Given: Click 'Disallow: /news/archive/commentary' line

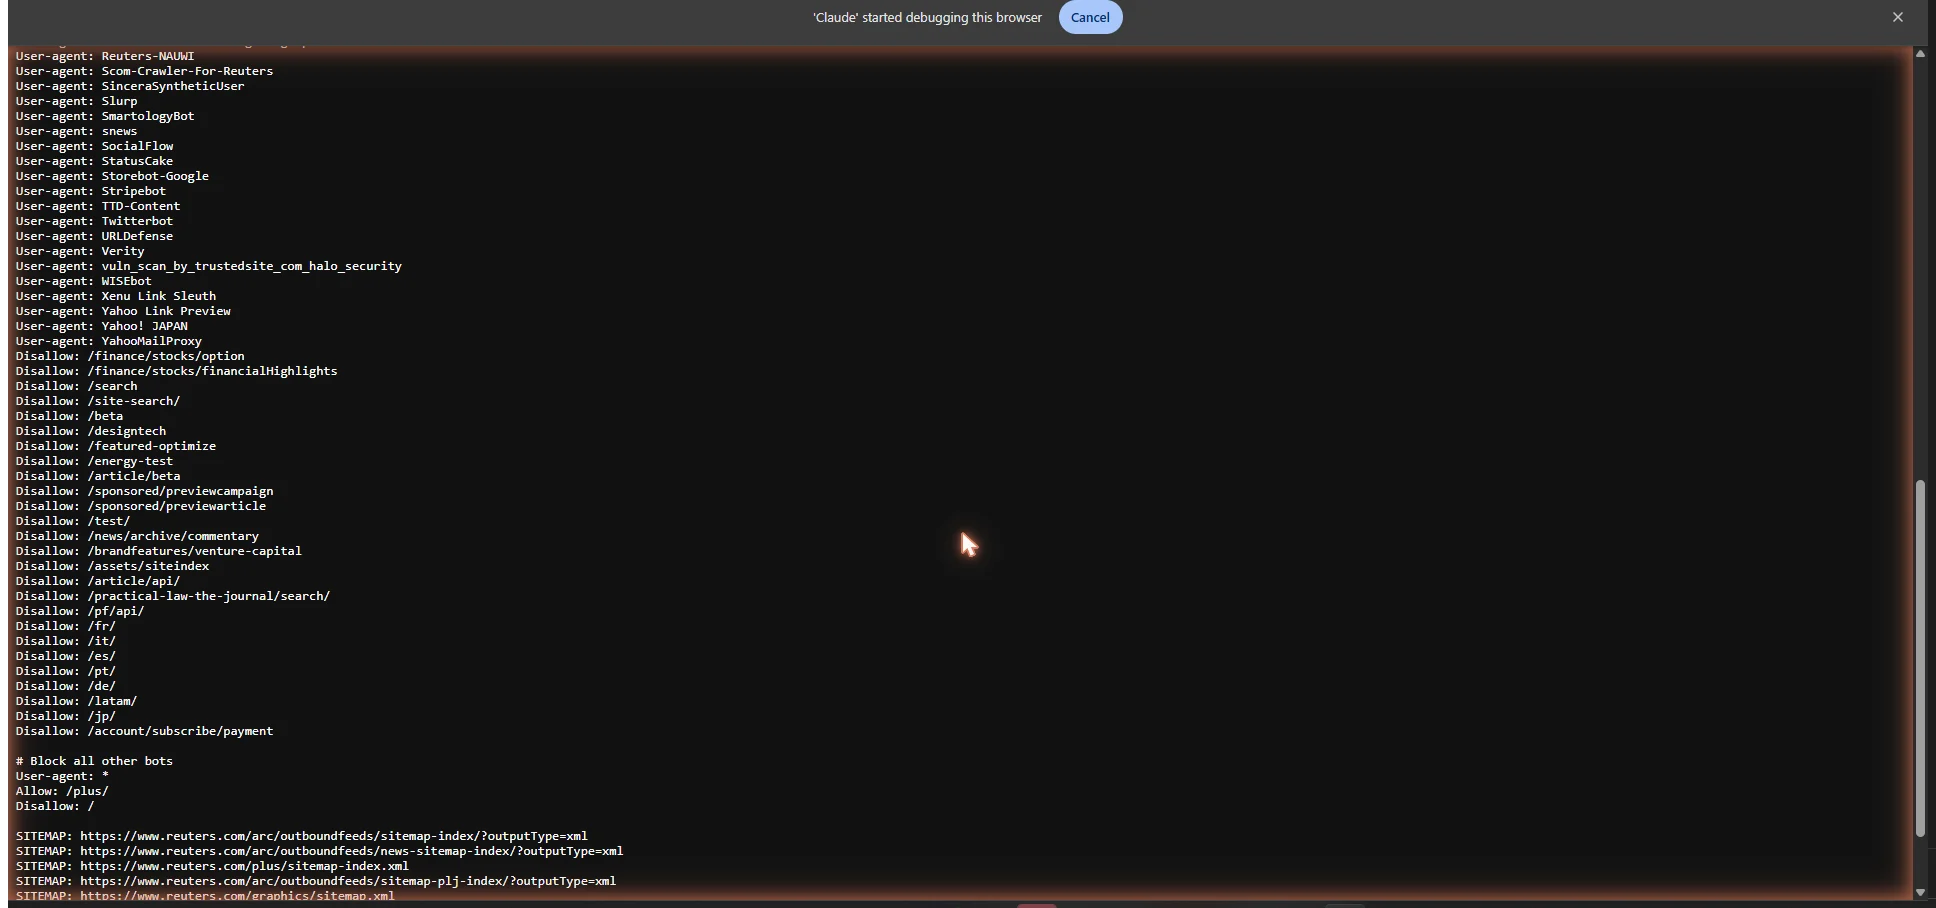Looking at the screenshot, I should coord(137,536).
